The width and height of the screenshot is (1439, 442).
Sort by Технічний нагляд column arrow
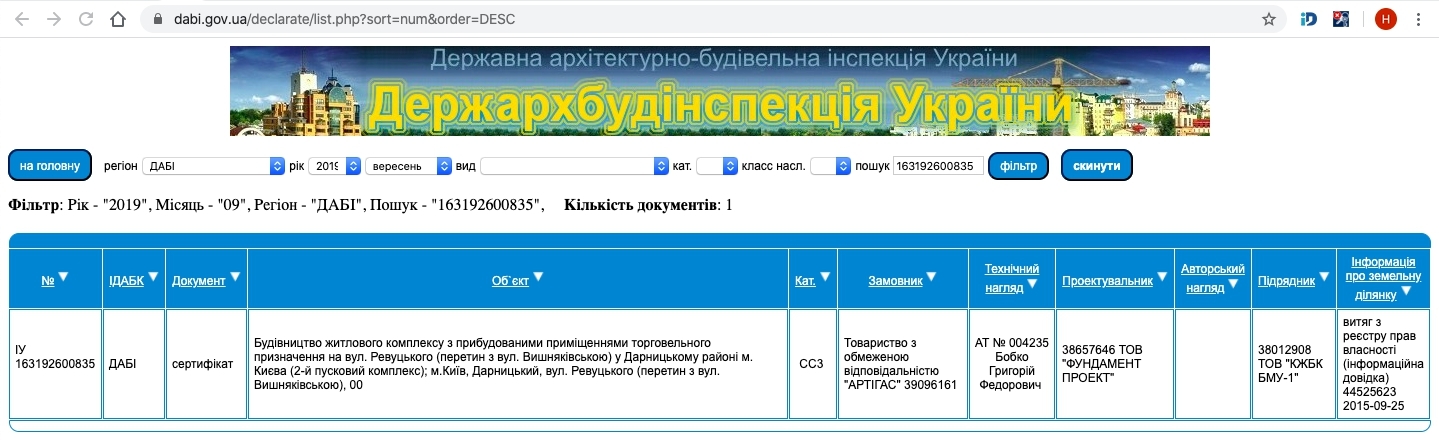click(x=1033, y=285)
